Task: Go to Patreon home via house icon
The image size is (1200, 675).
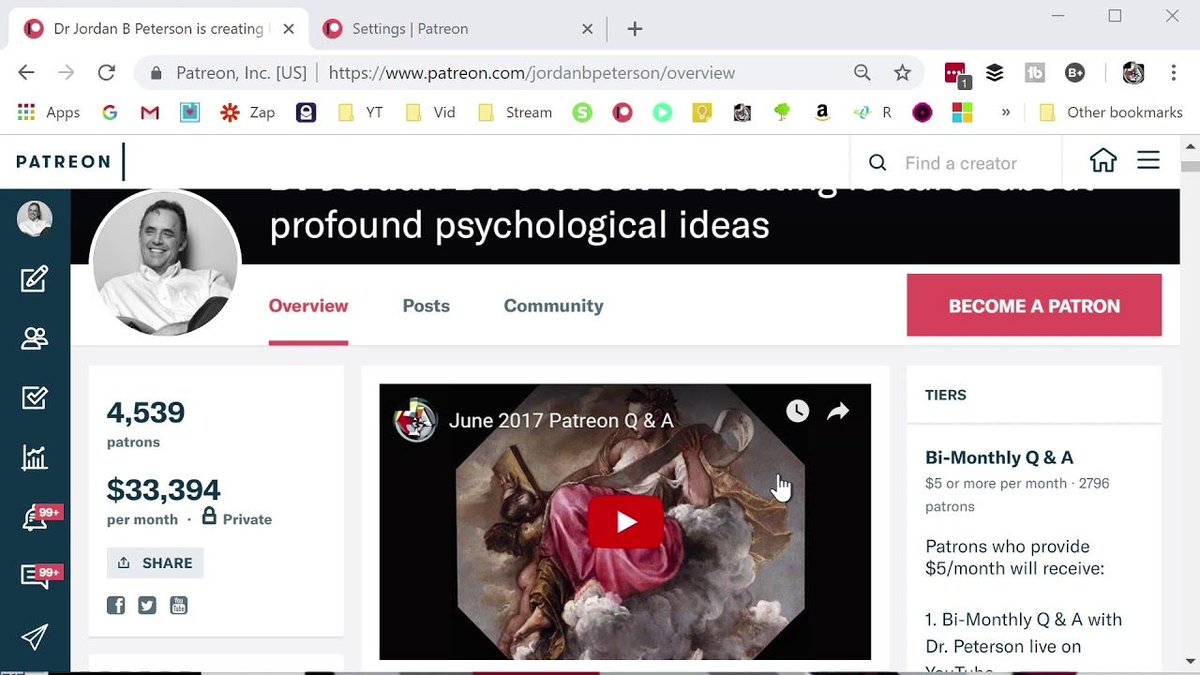Action: click(x=1103, y=160)
